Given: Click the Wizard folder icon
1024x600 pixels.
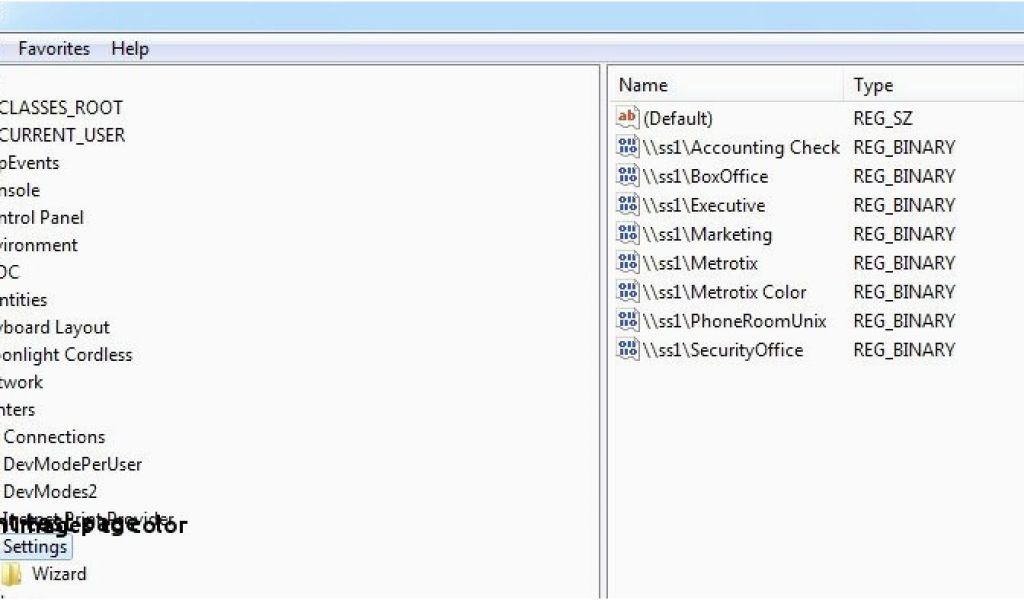Looking at the screenshot, I should (11, 574).
